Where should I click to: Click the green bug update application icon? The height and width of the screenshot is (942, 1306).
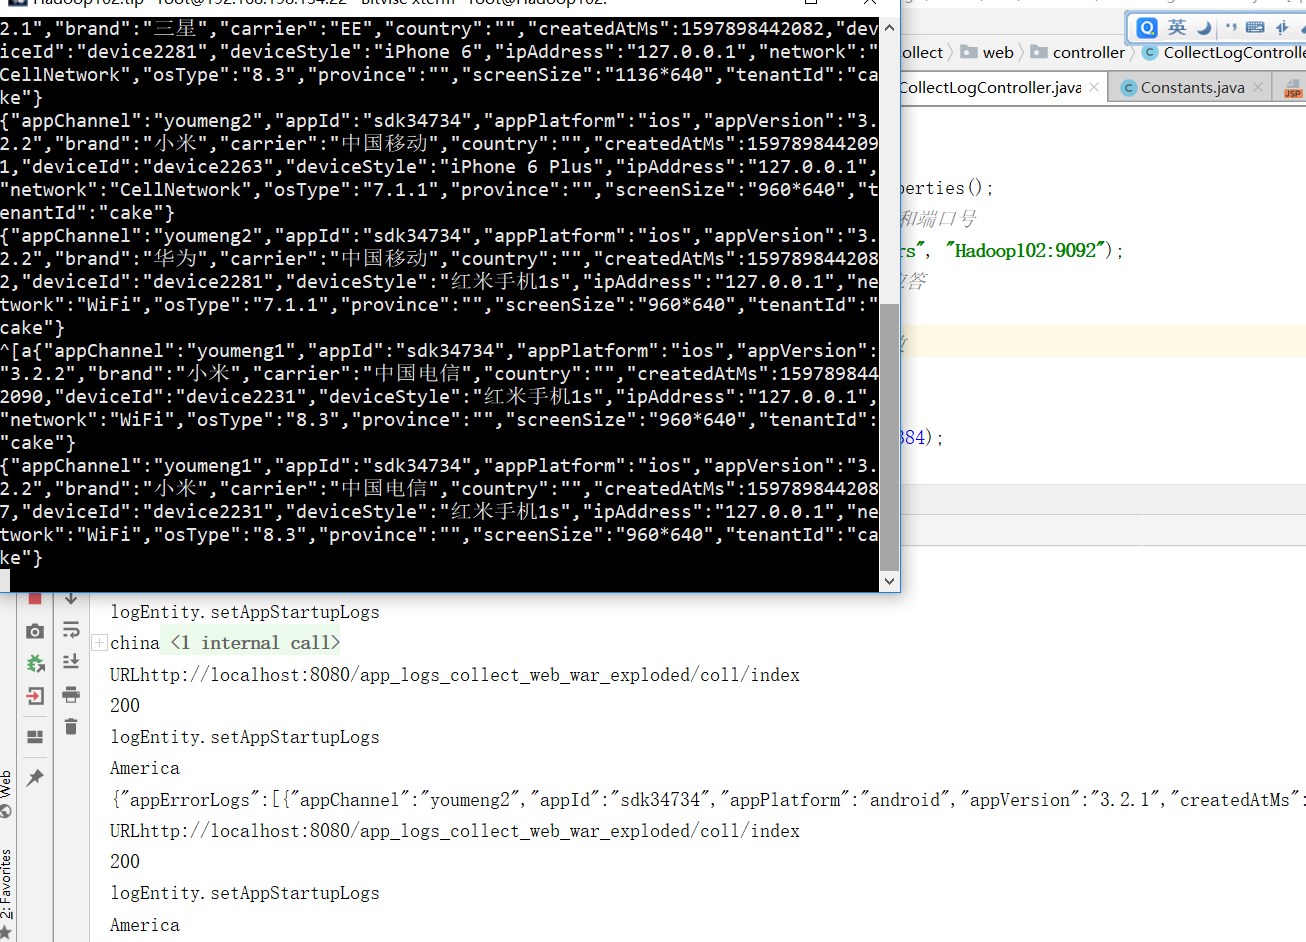35,663
